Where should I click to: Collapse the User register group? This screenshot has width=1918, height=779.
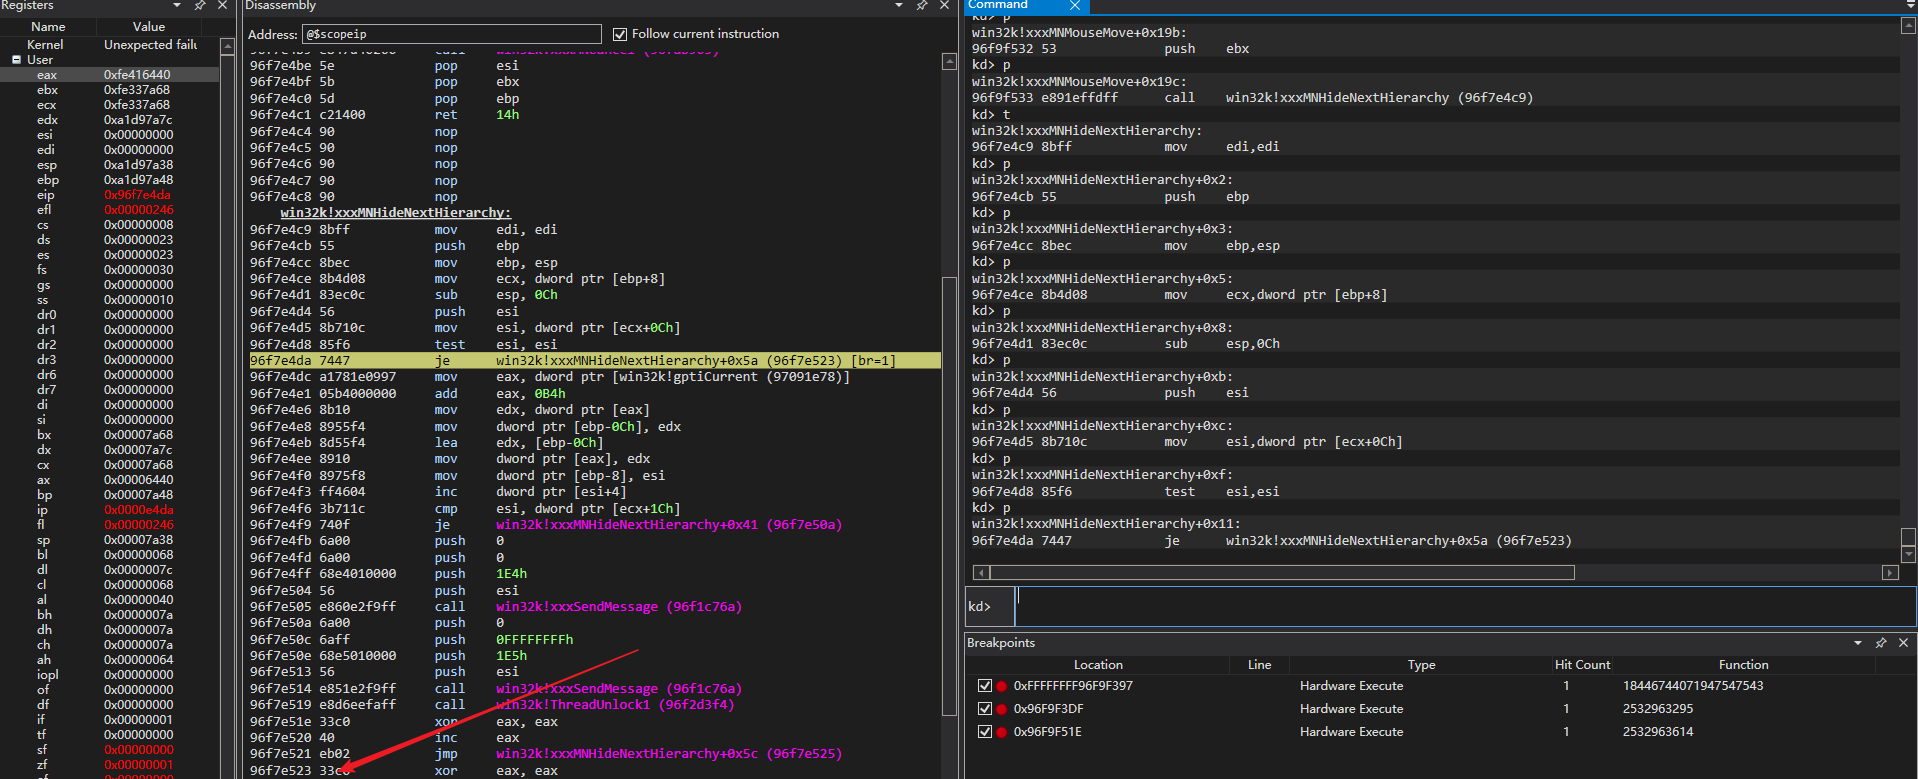[x=17, y=60]
